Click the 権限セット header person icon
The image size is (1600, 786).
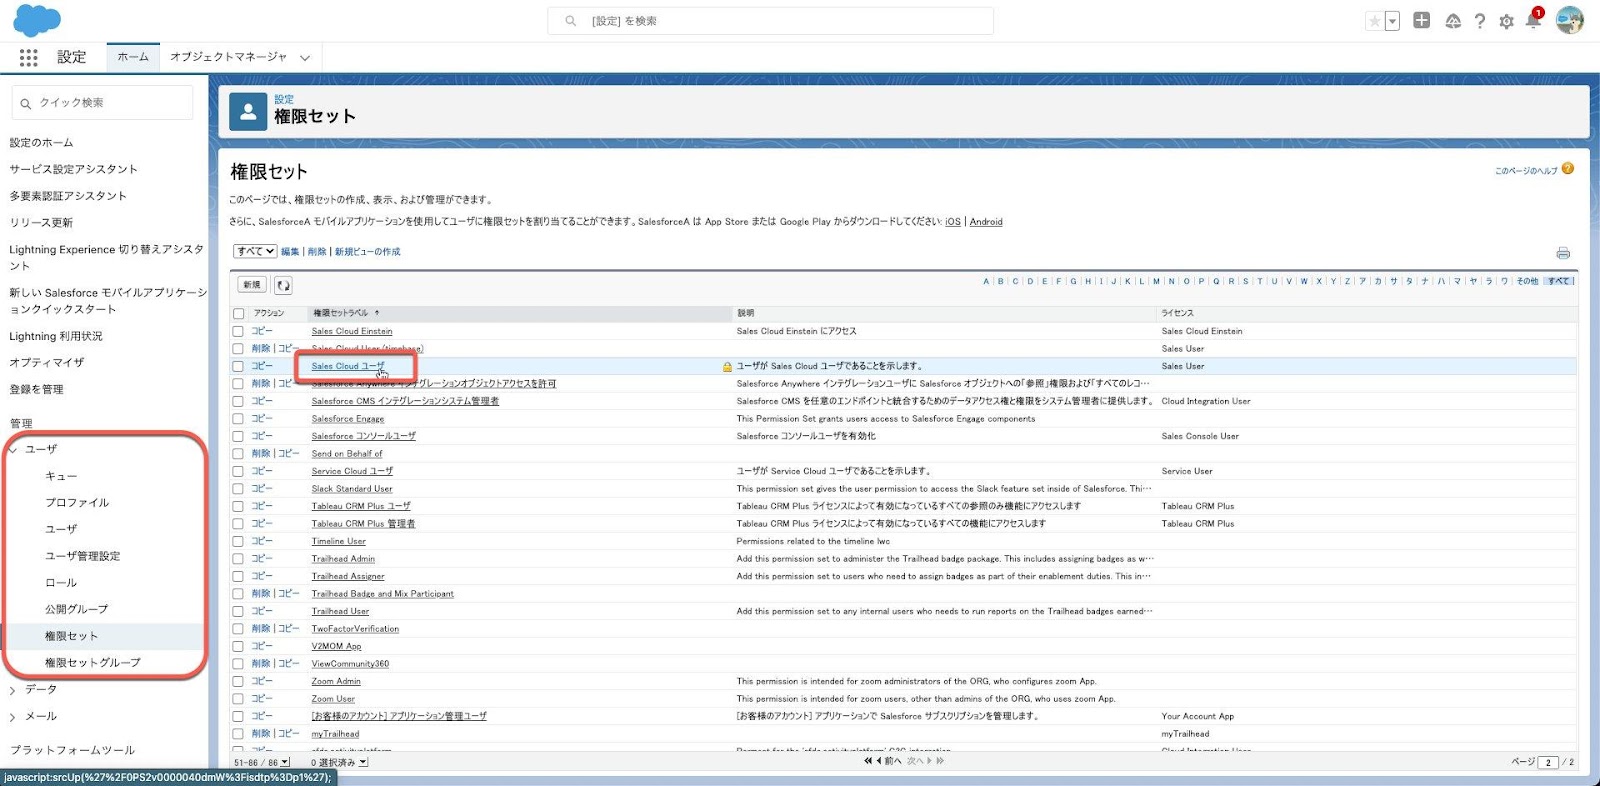point(248,112)
